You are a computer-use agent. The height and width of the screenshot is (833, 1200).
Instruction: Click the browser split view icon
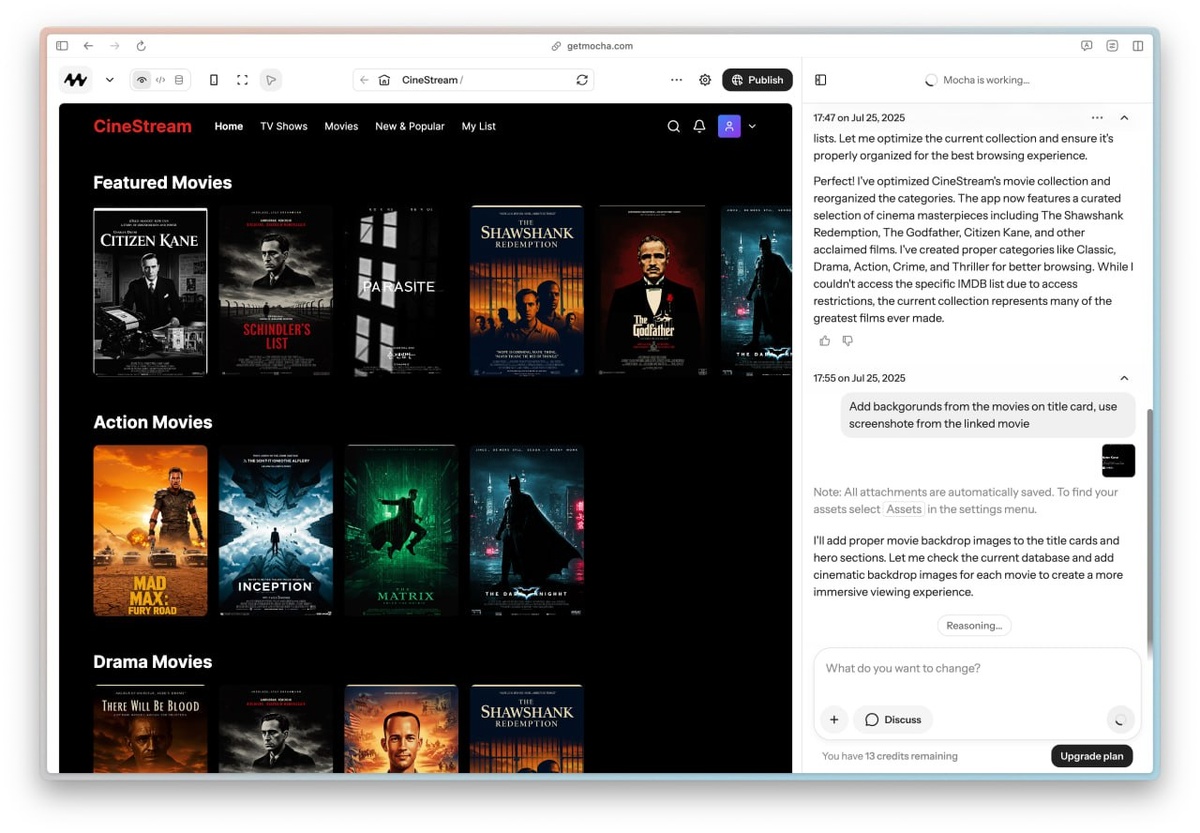1138,46
